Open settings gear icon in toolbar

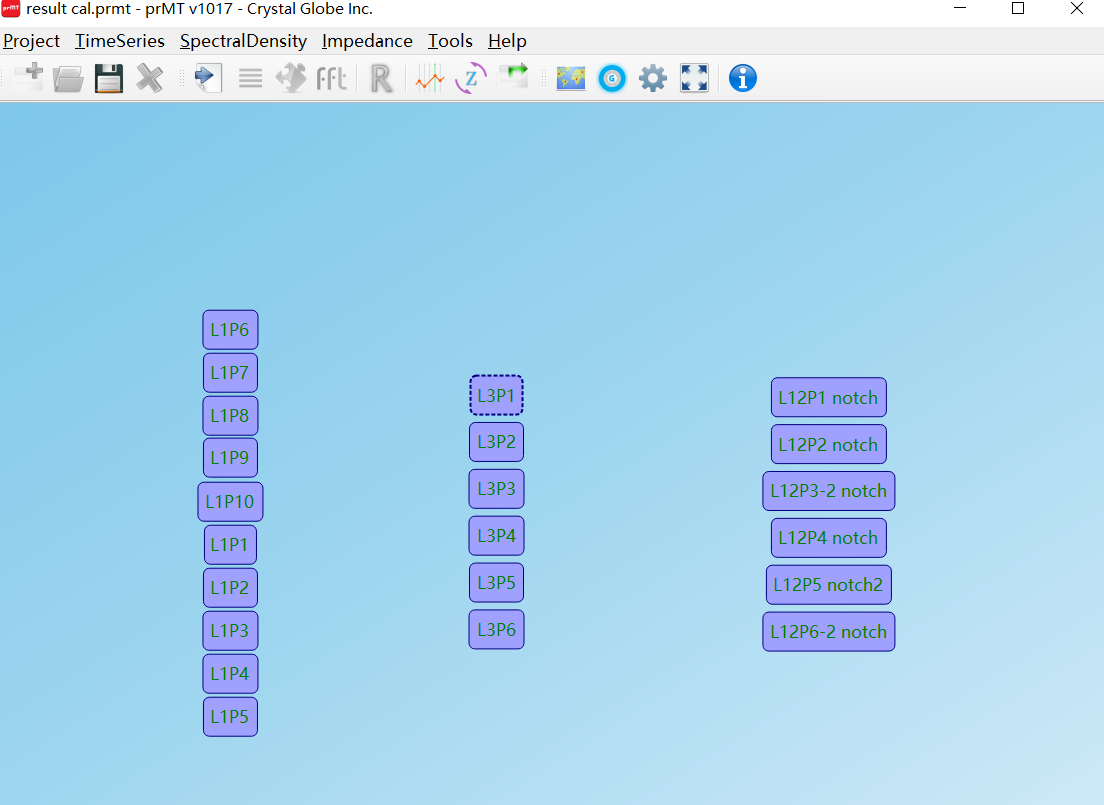pos(653,78)
